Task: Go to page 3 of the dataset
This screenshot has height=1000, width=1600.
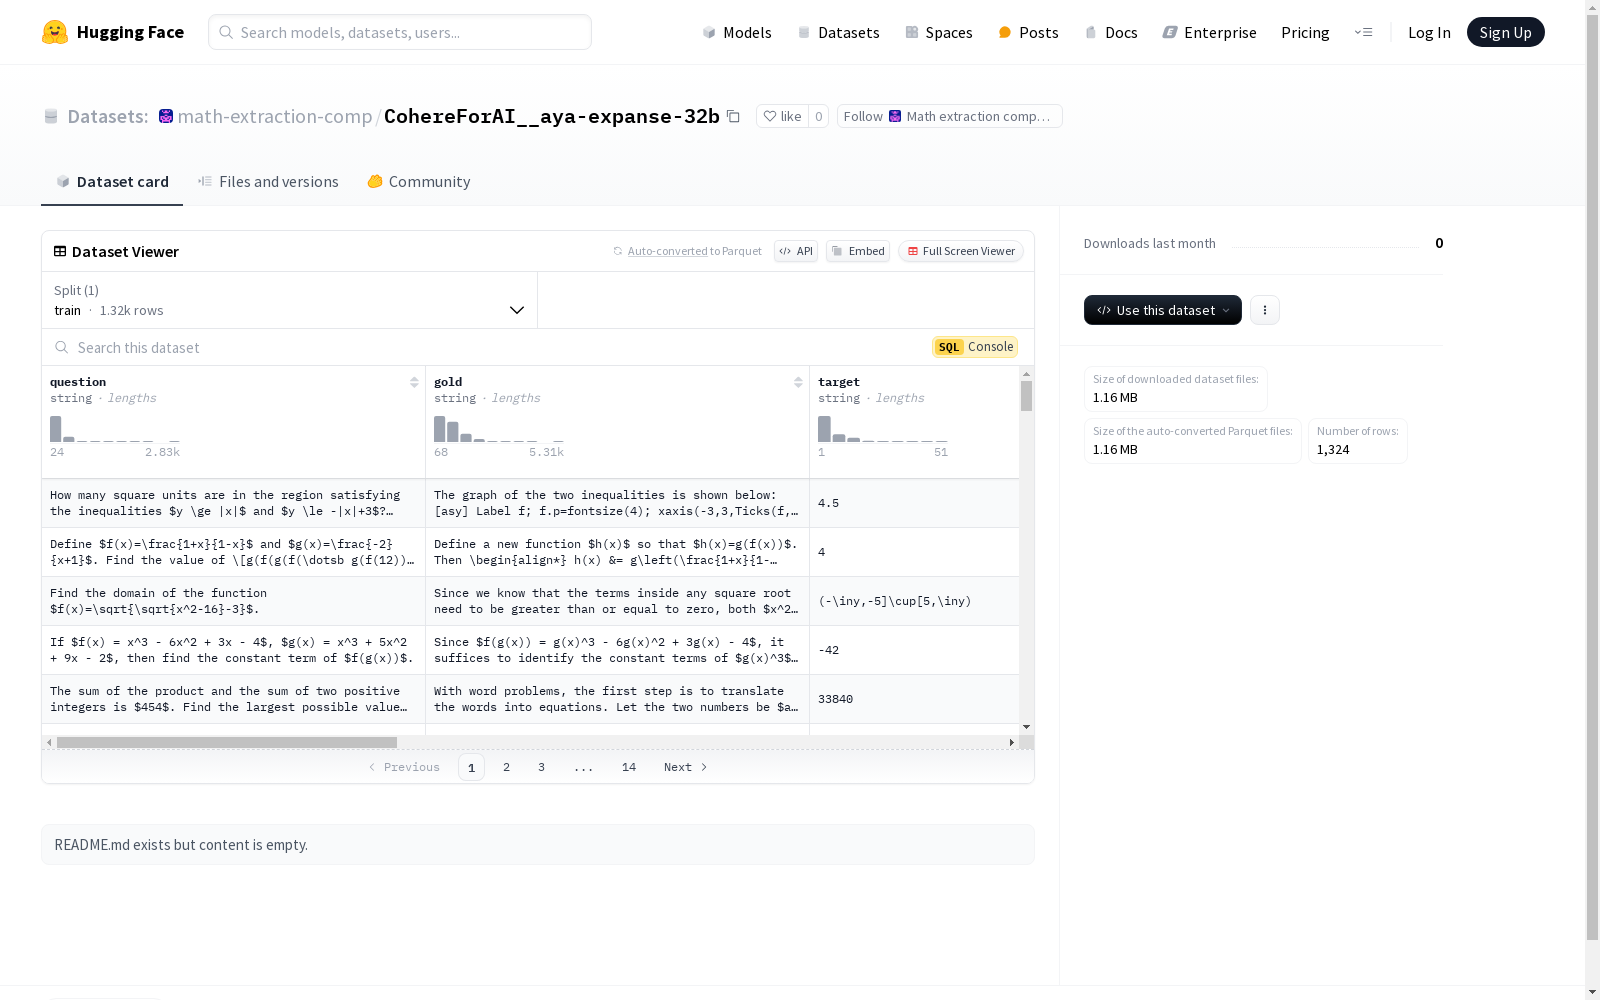Action: [542, 767]
